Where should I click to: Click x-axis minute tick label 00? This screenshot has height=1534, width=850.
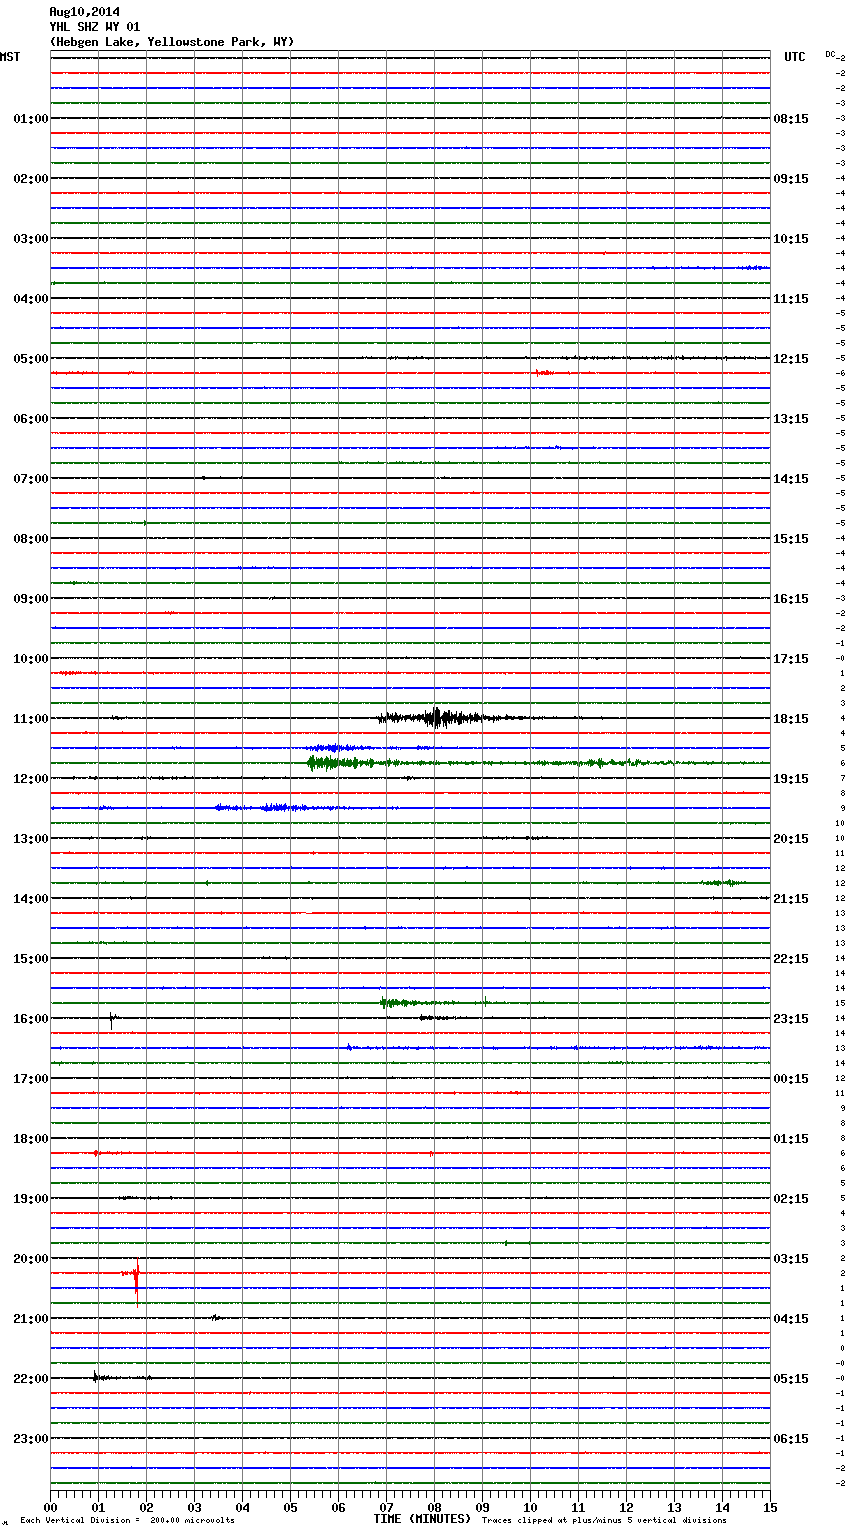[x=51, y=1508]
